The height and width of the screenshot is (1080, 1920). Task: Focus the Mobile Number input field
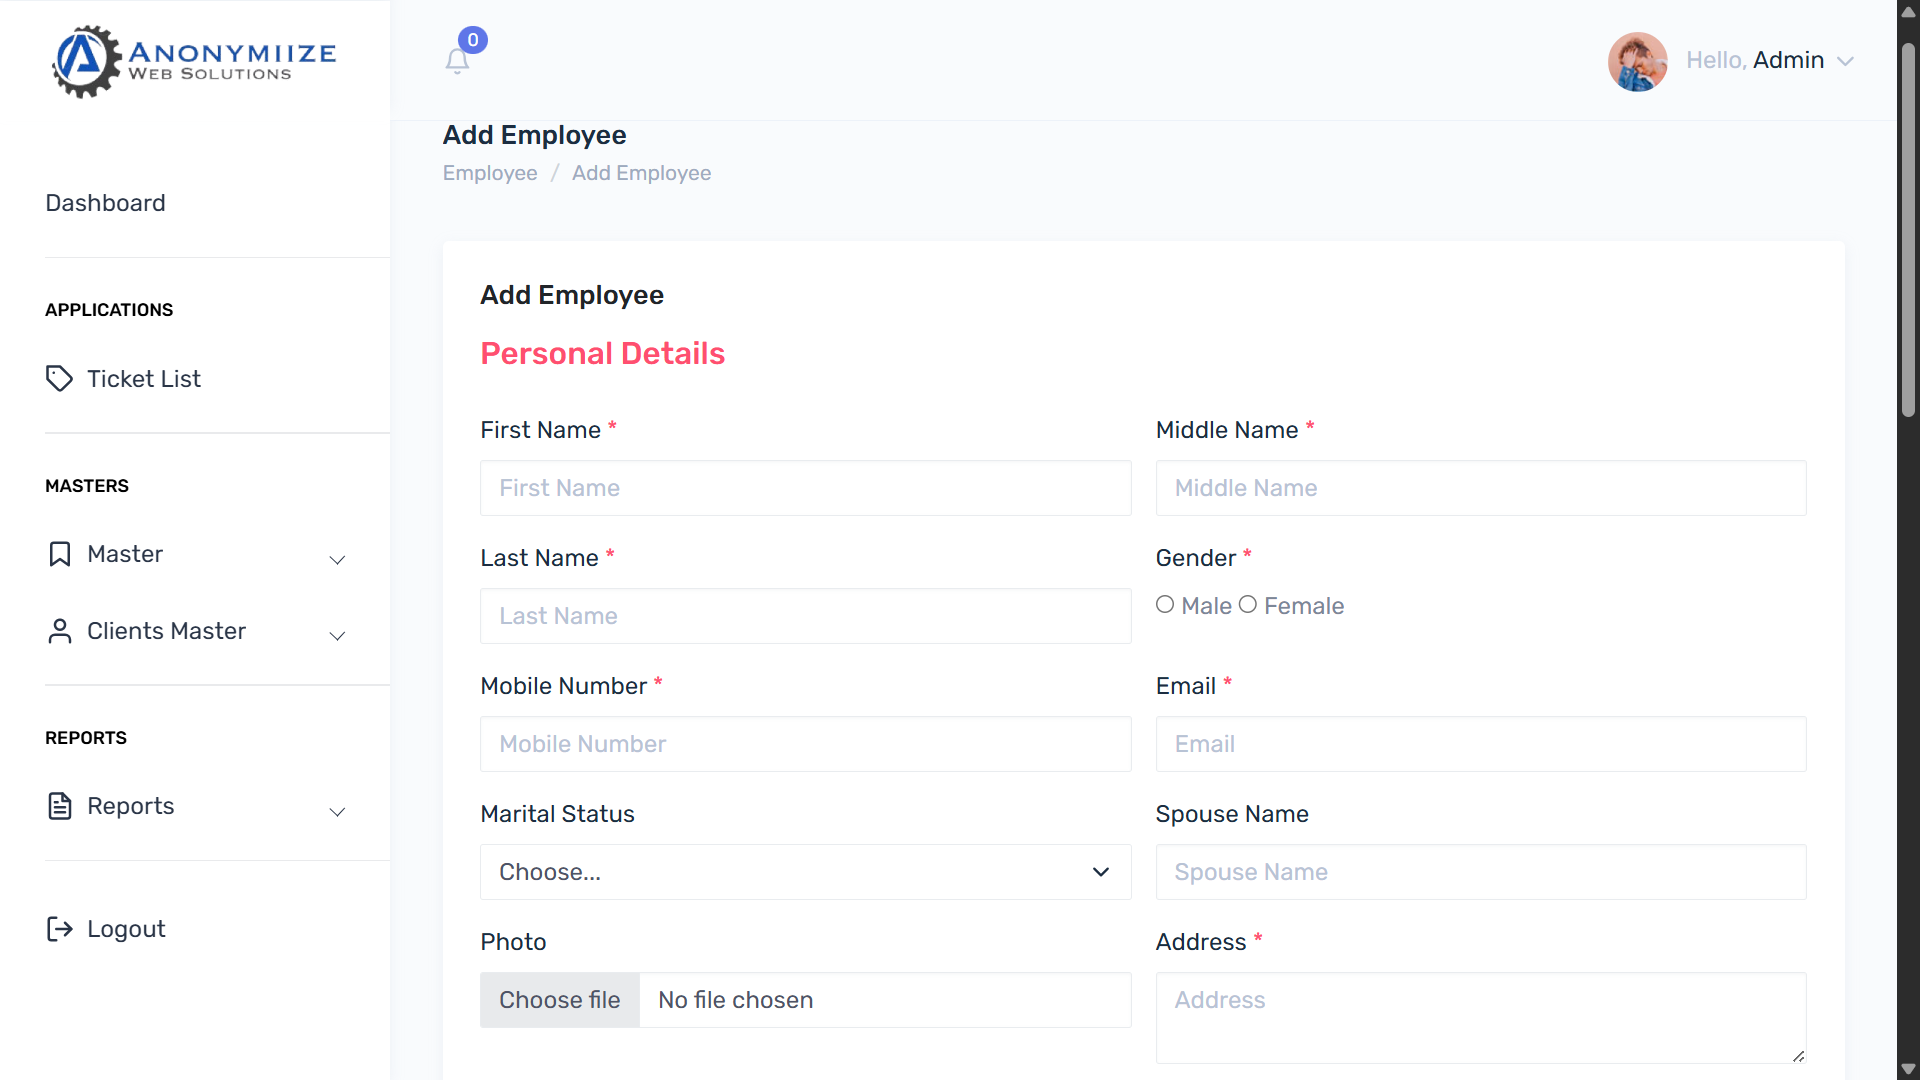[805, 744]
